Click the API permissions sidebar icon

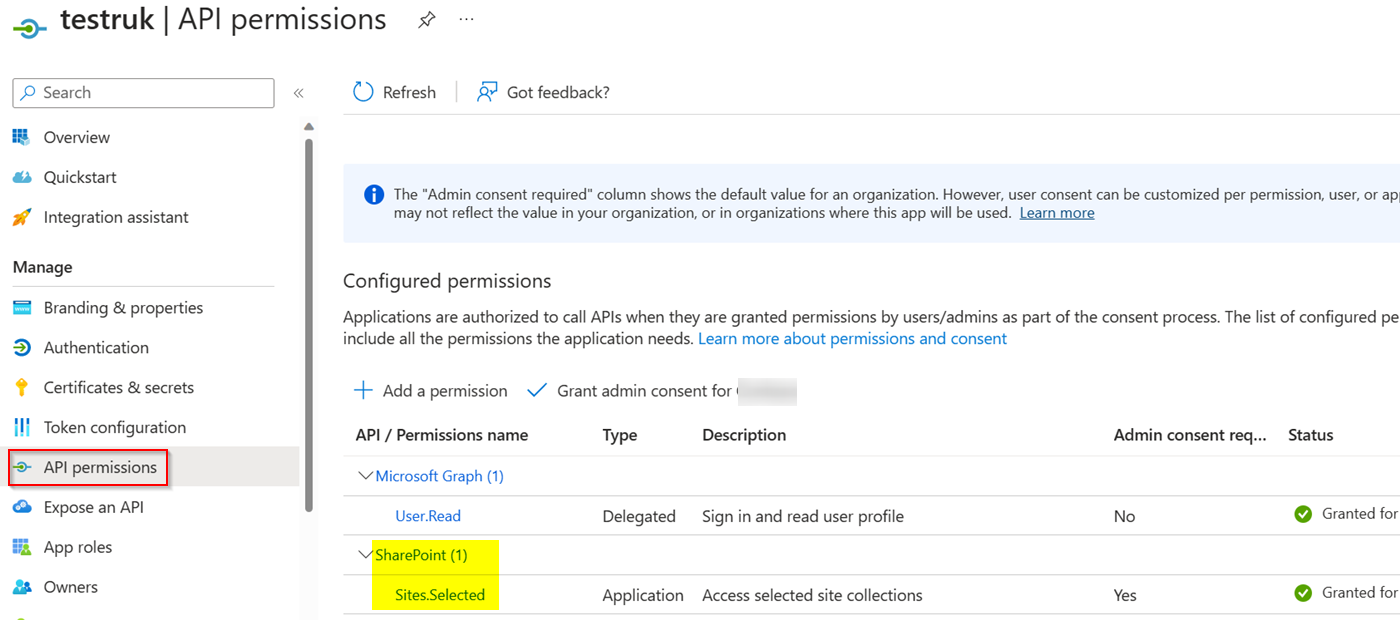click(22, 468)
